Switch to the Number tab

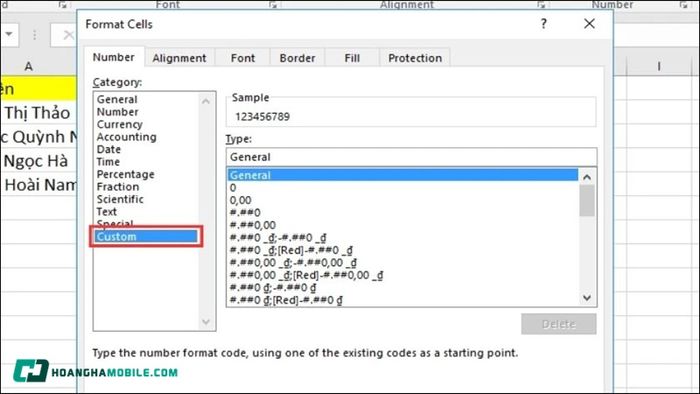coord(113,58)
